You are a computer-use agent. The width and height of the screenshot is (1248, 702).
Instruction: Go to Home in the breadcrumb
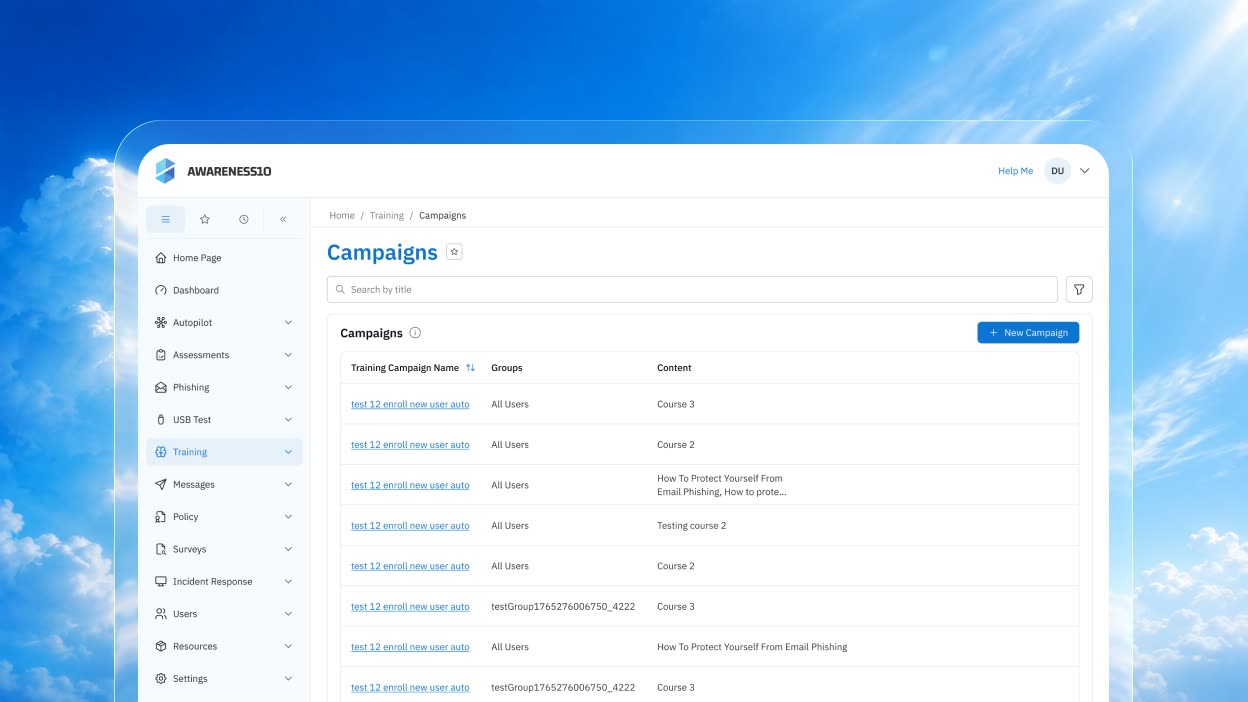click(x=342, y=215)
